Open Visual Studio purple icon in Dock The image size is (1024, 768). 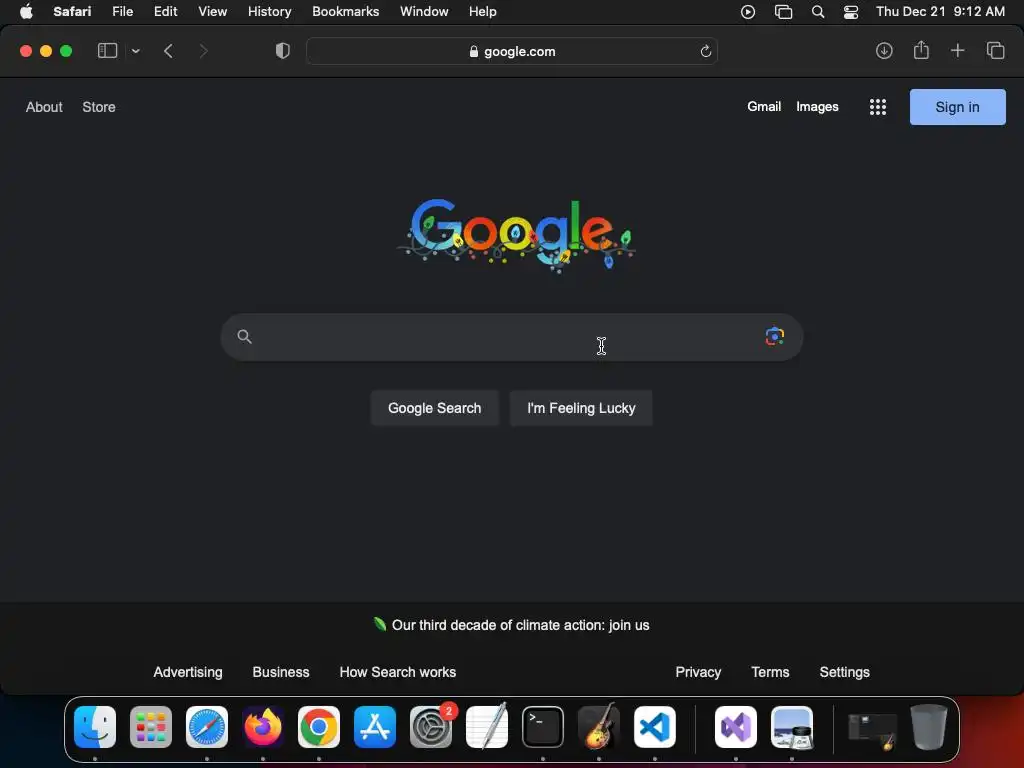tap(736, 727)
